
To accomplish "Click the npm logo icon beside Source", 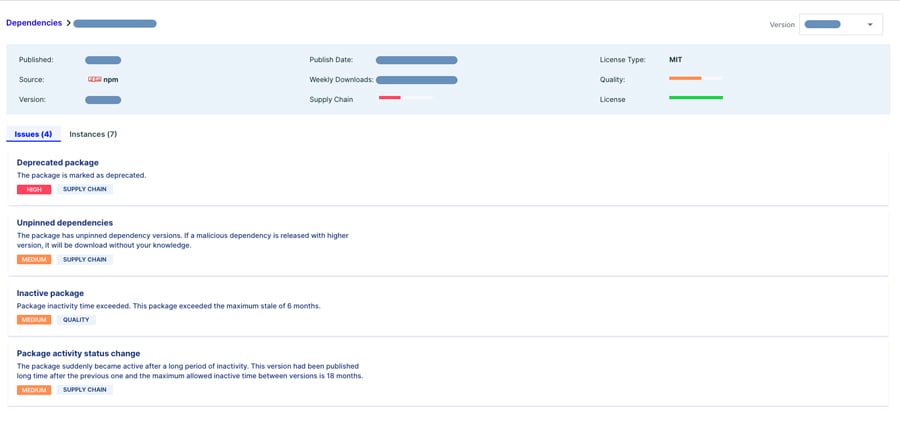I will point(94,79).
